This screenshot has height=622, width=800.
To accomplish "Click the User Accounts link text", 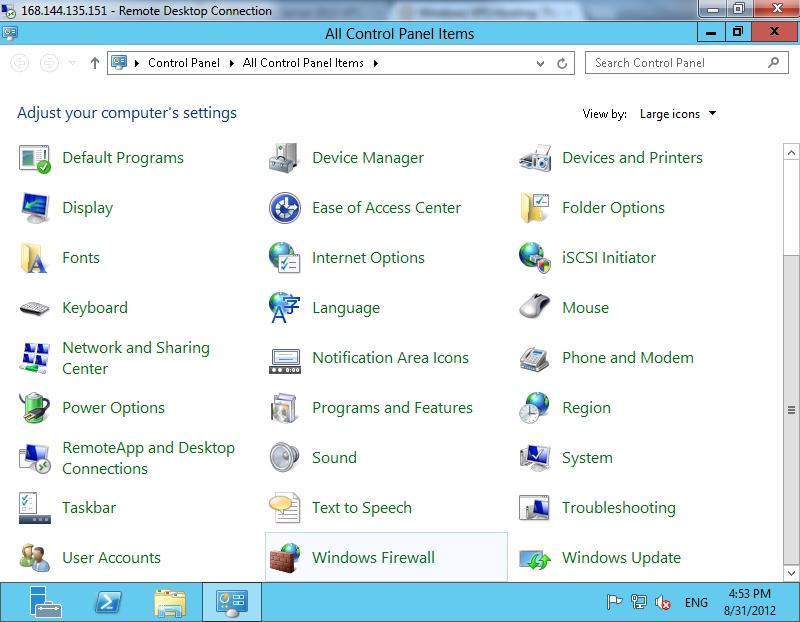I will (111, 558).
